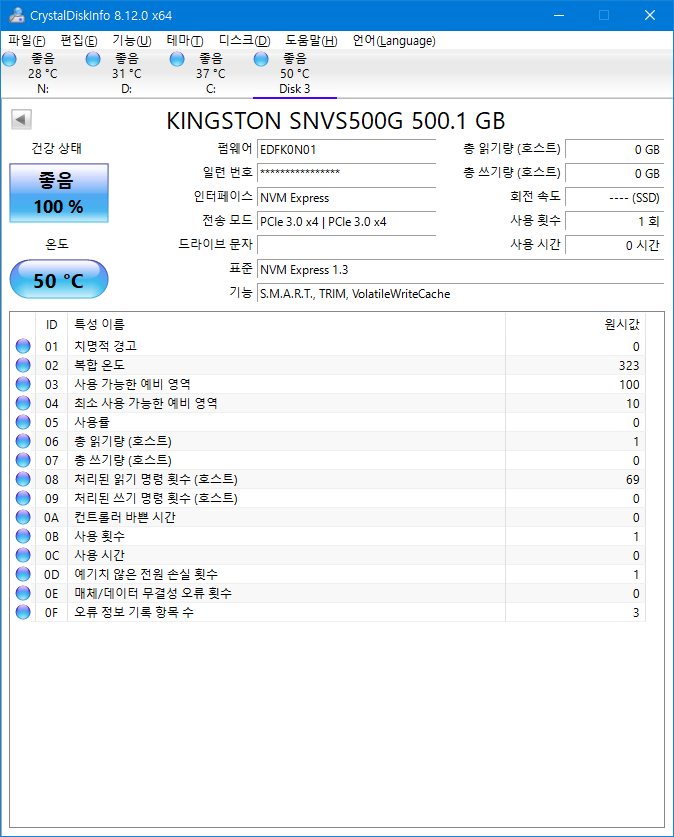Select the 예기치 않은 전원 손실 횟수 row

328,574
